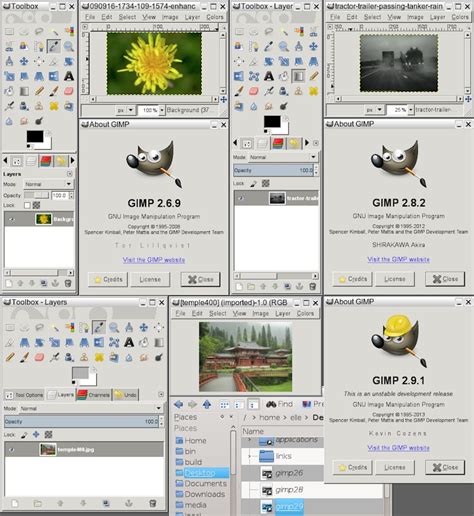474x516 pixels.
Task: Select the Pencil tool in GIMP 2.8.2 toolbox
Action: tap(313, 76)
